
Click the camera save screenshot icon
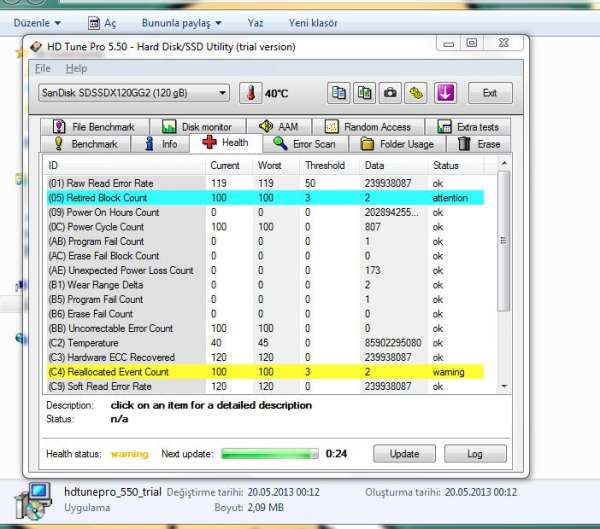pos(390,93)
